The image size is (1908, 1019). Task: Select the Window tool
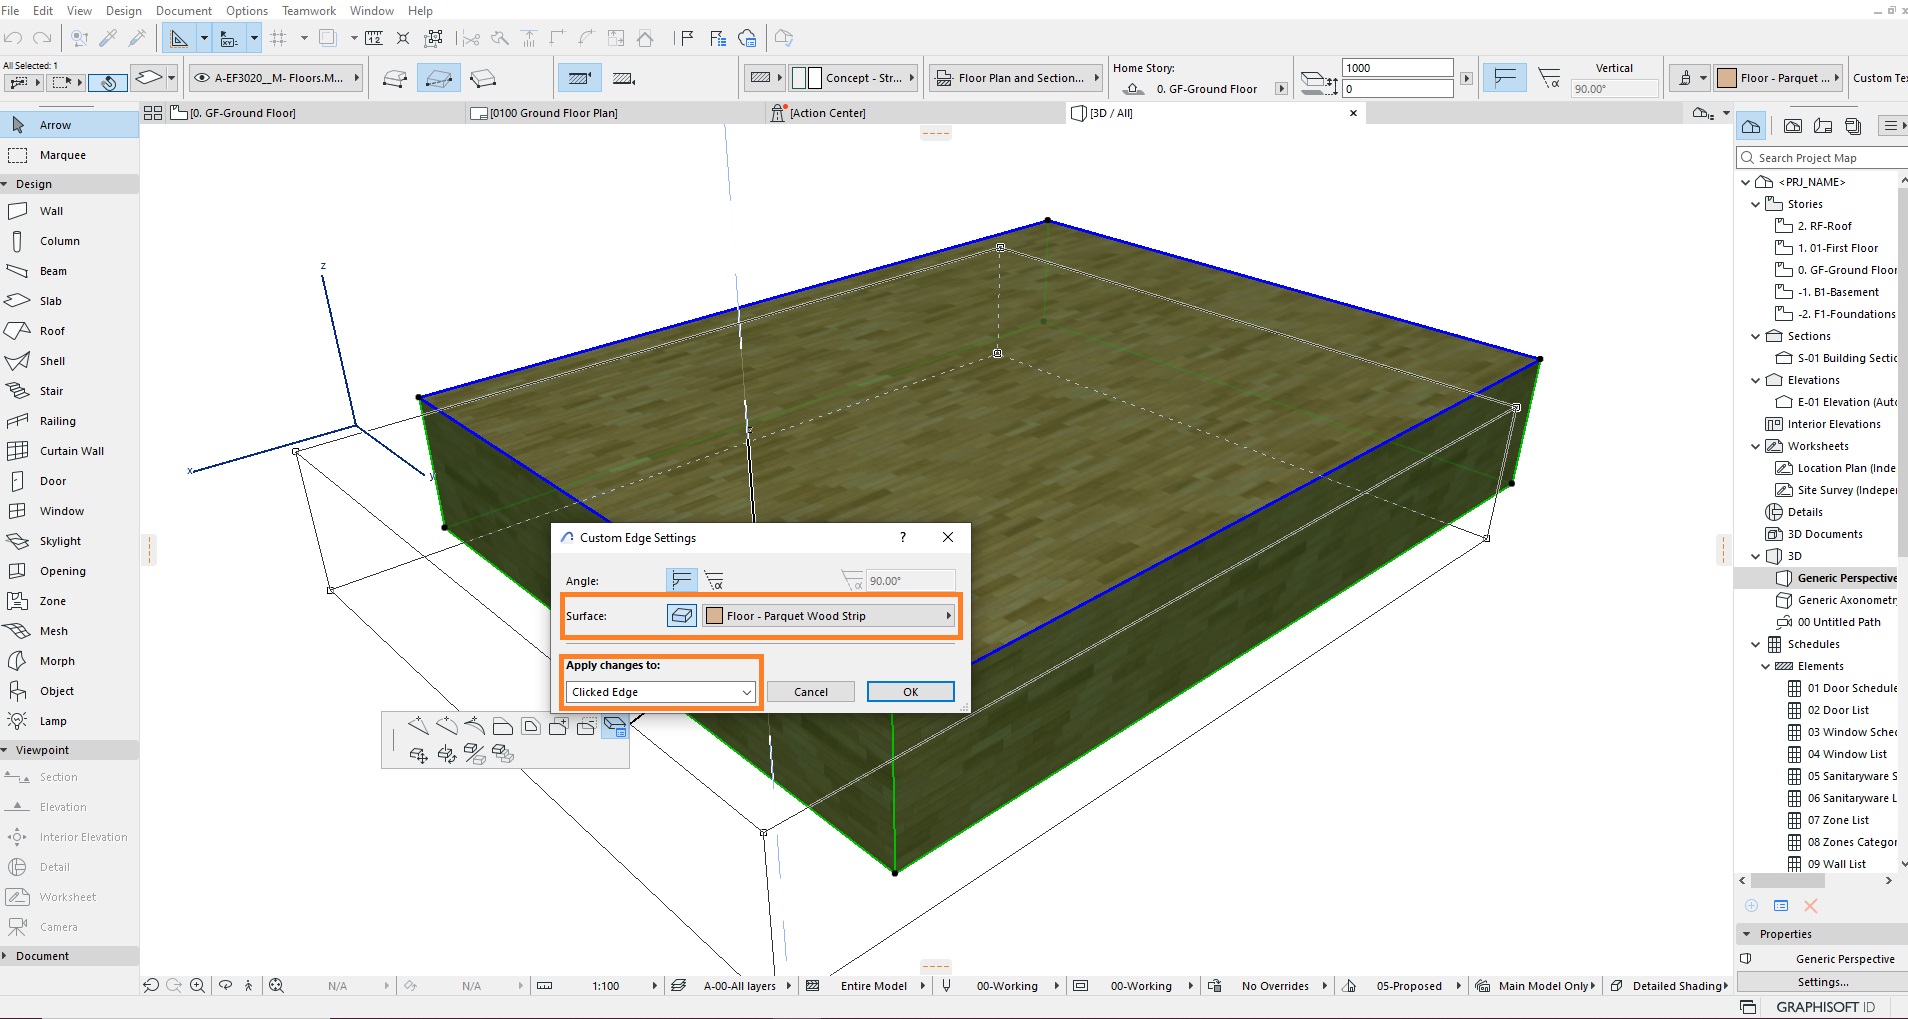tap(68, 511)
